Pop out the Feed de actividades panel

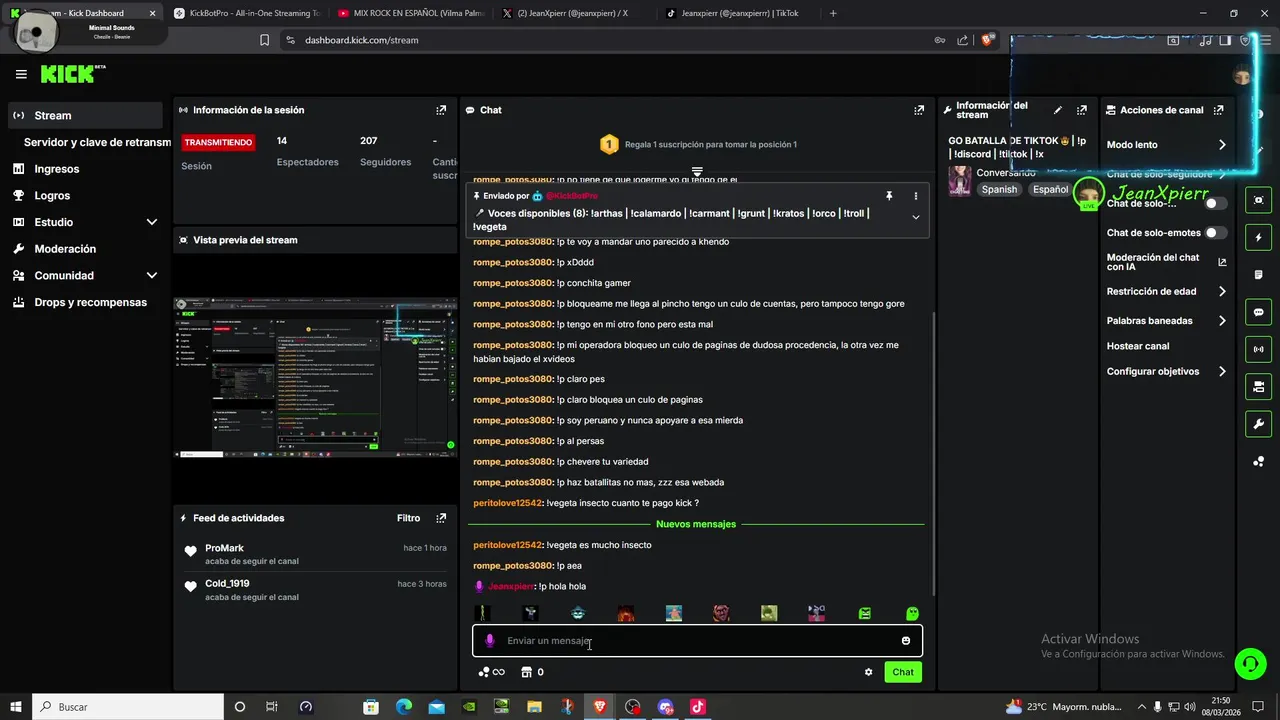[x=441, y=518]
